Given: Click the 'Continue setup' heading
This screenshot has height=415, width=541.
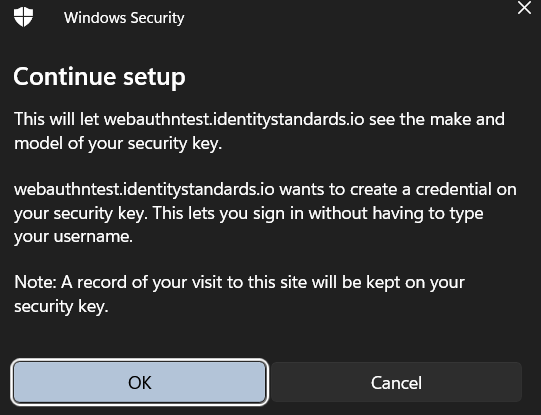Looking at the screenshot, I should (99, 77).
